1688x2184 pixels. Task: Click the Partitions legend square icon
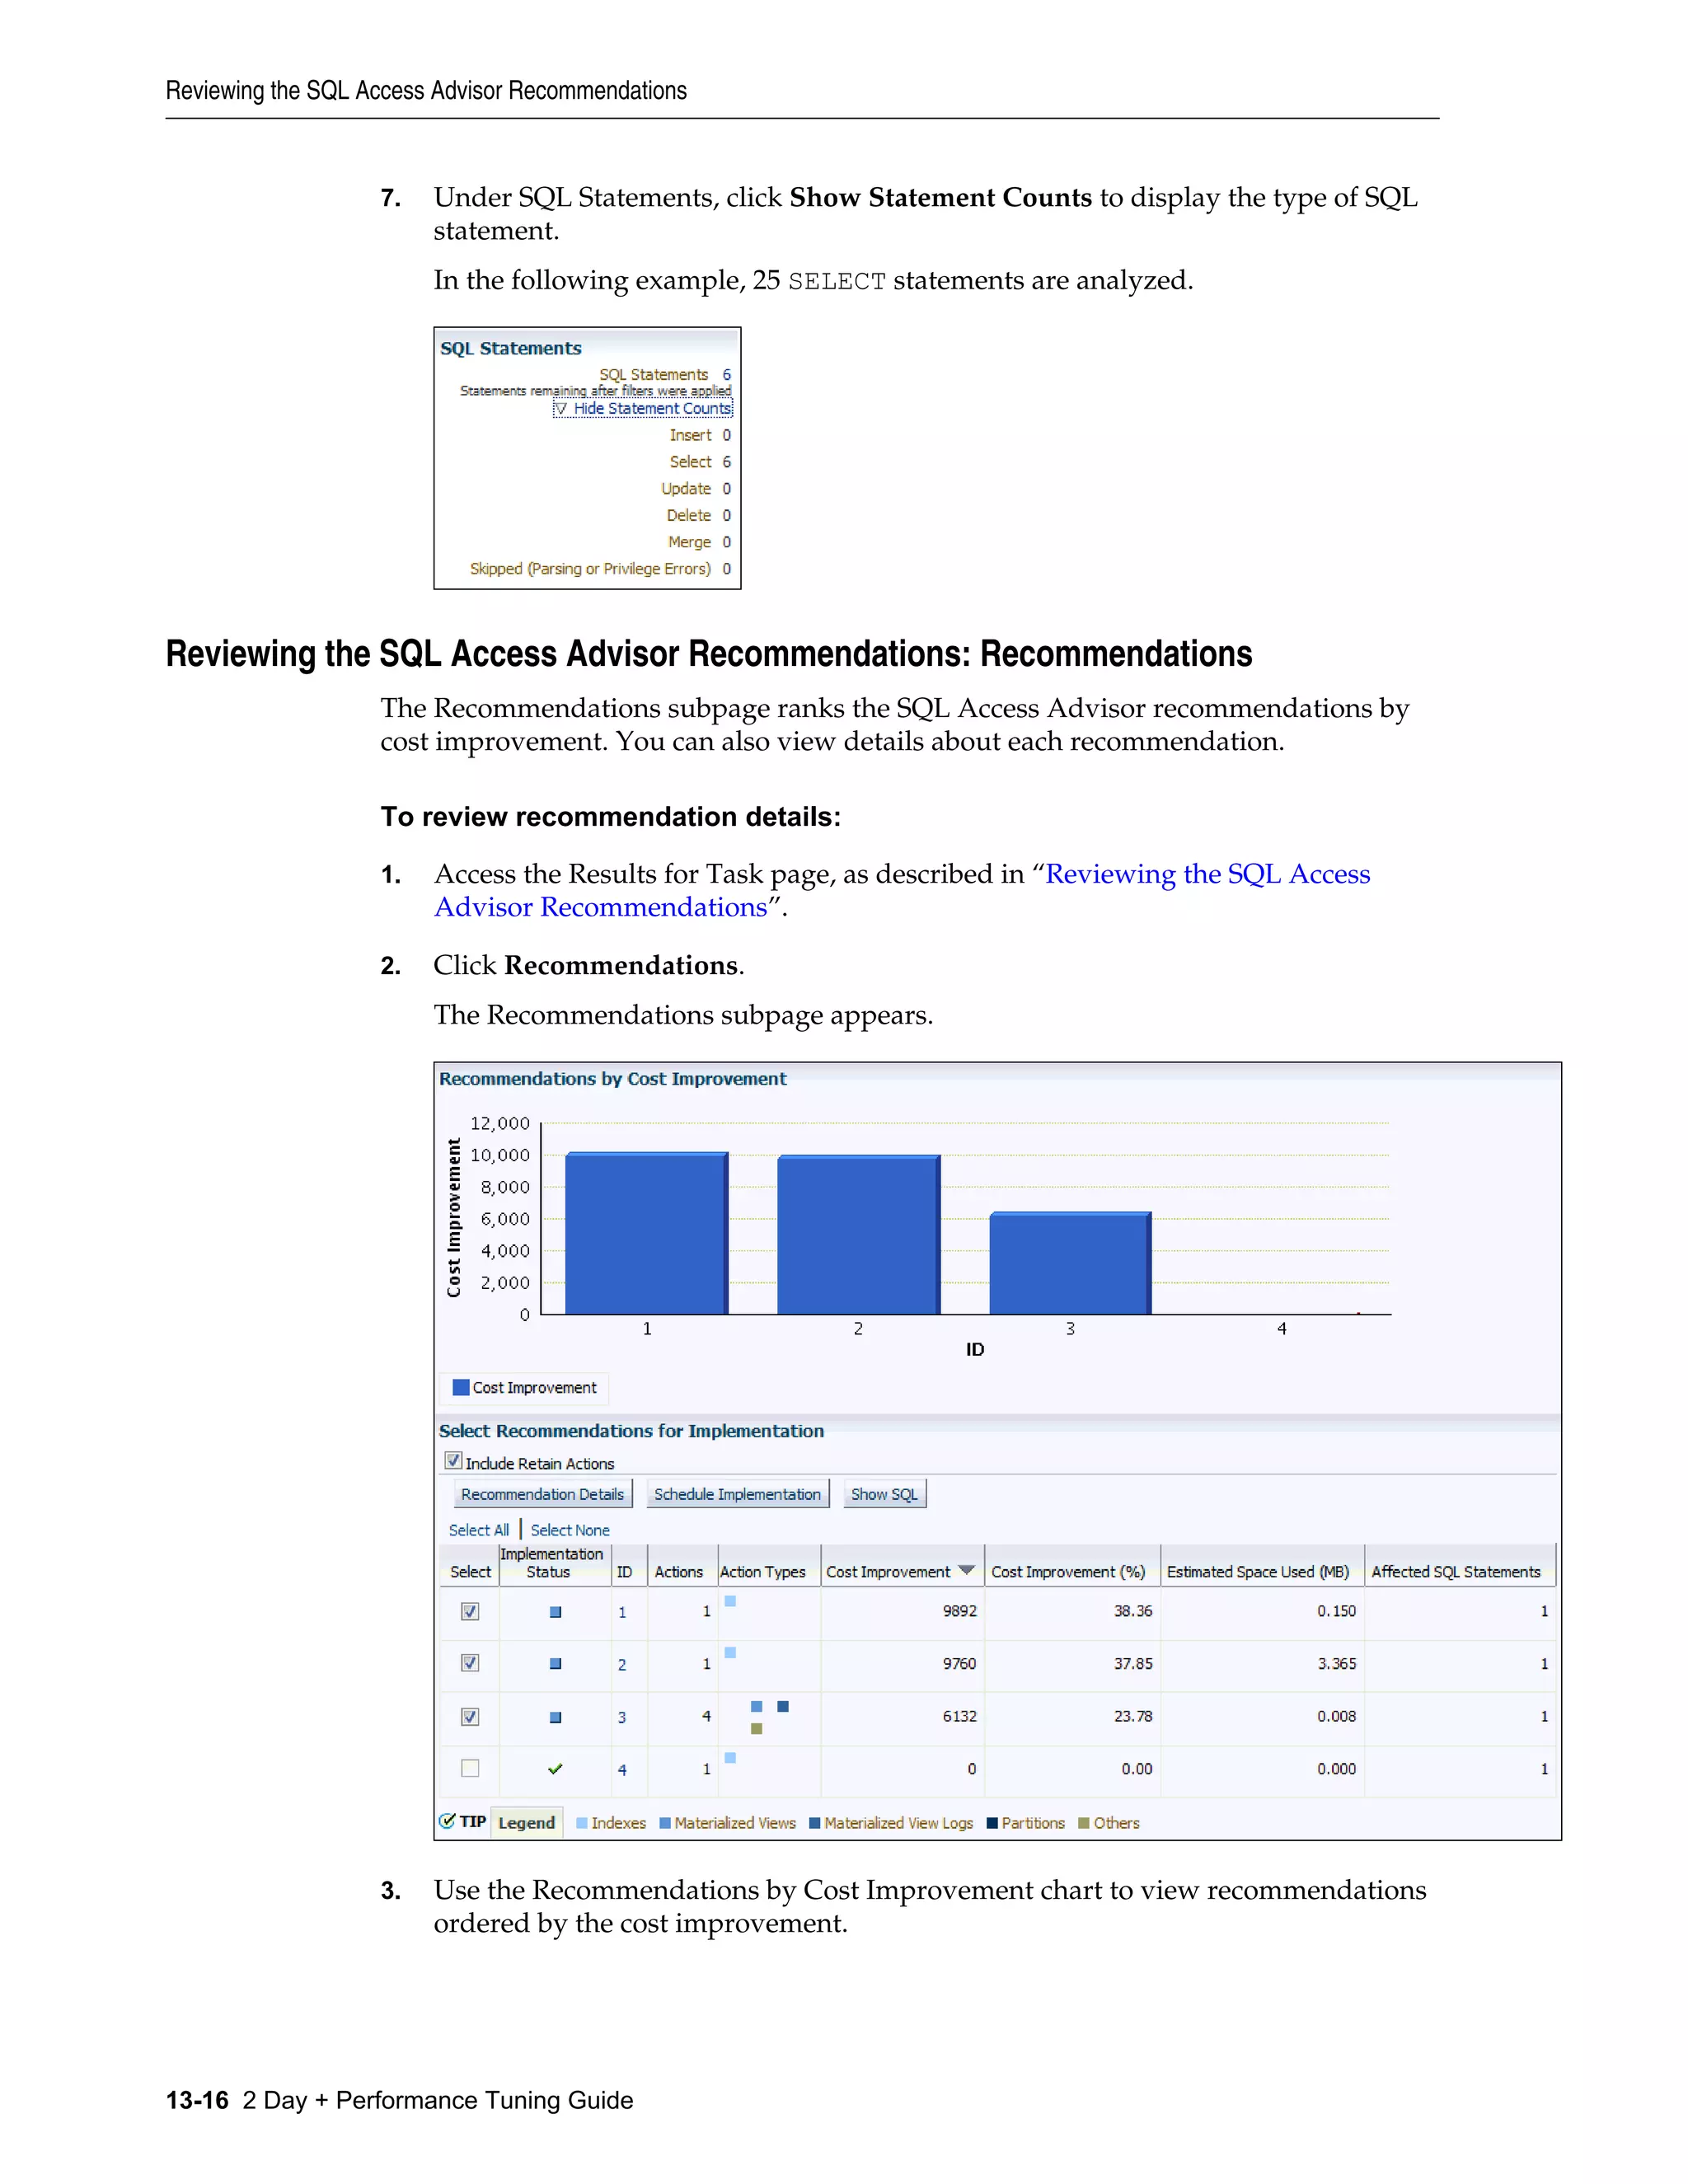pos(992,1823)
